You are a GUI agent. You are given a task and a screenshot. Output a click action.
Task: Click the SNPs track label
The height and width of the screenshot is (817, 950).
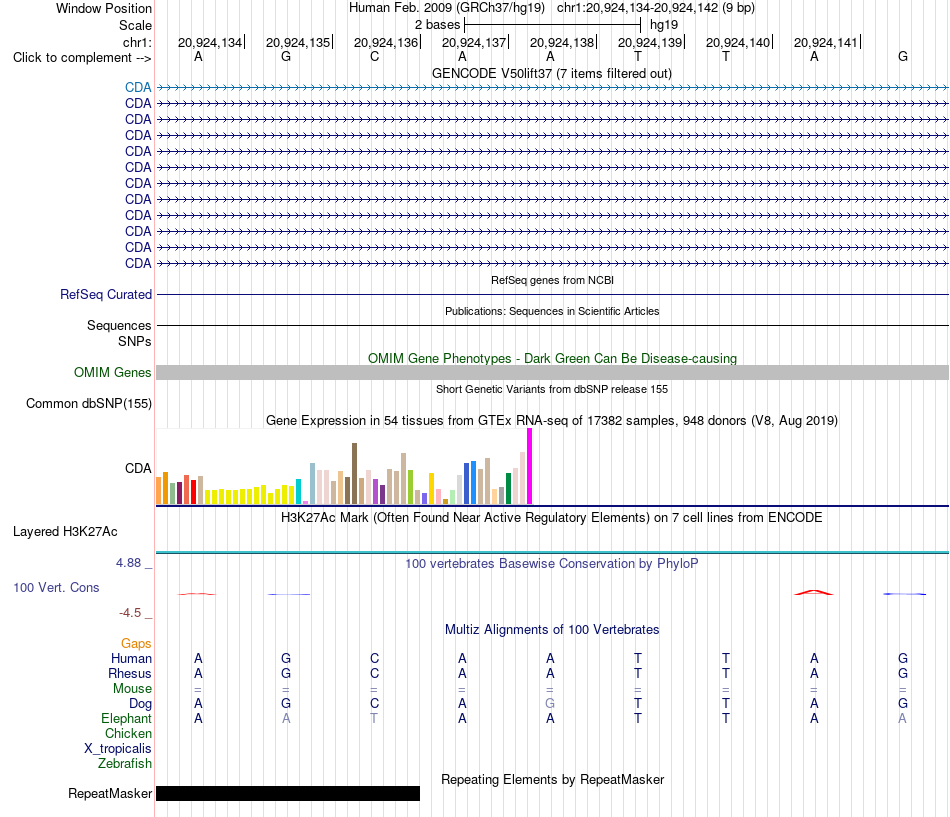click(135, 341)
